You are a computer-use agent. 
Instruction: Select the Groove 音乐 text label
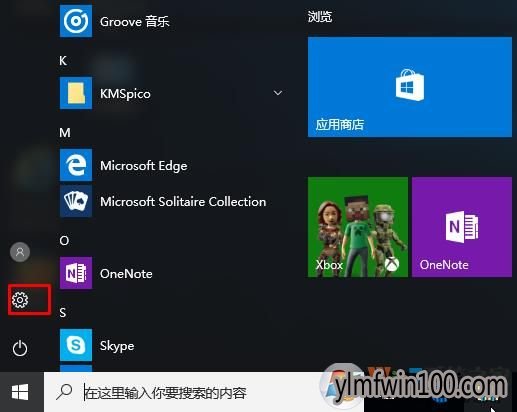[135, 22]
